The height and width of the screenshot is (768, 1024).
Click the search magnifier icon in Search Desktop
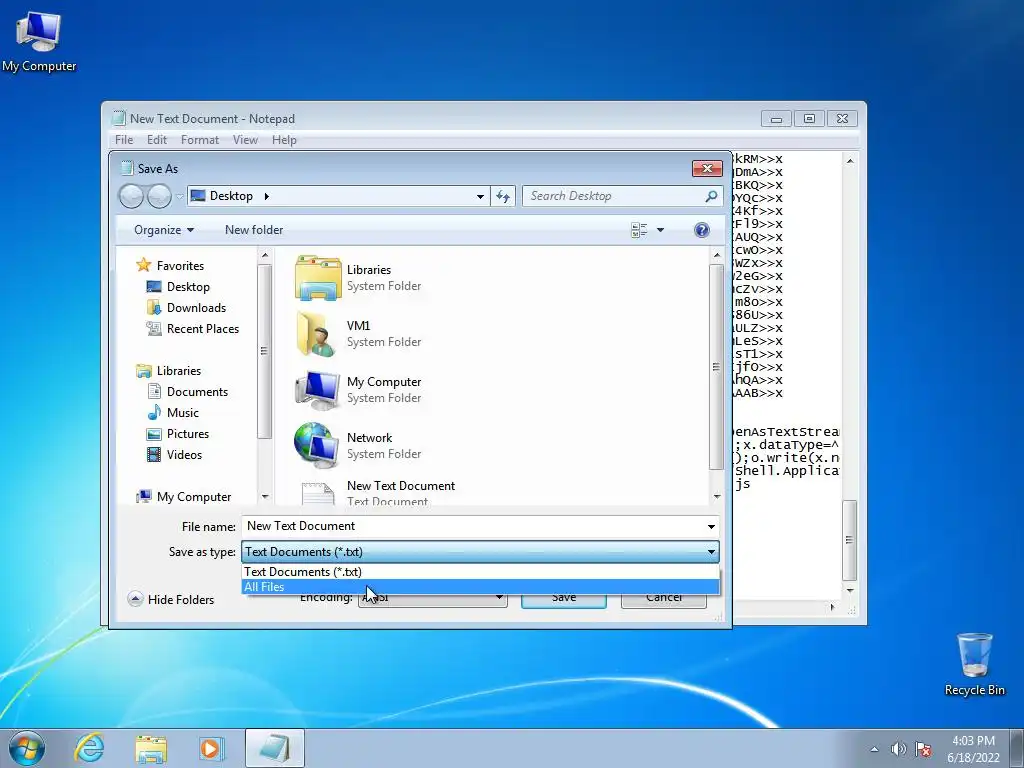coord(711,196)
